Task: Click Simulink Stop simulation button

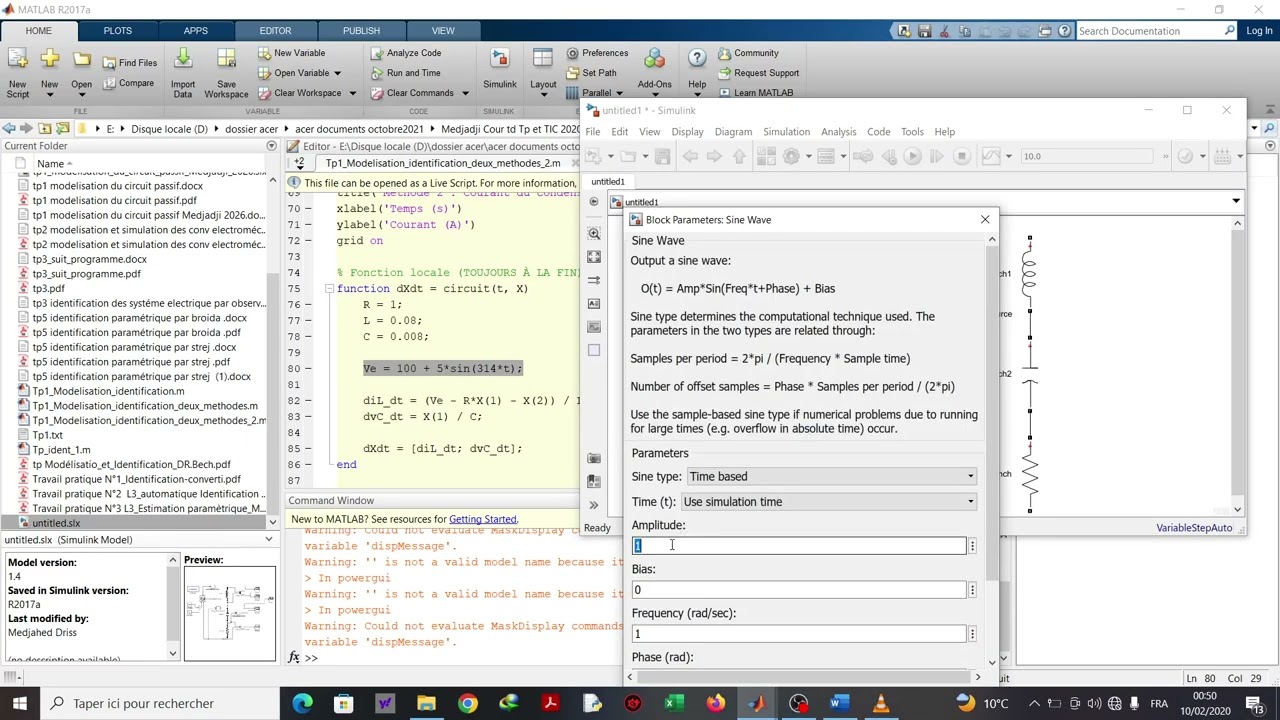Action: (x=961, y=156)
